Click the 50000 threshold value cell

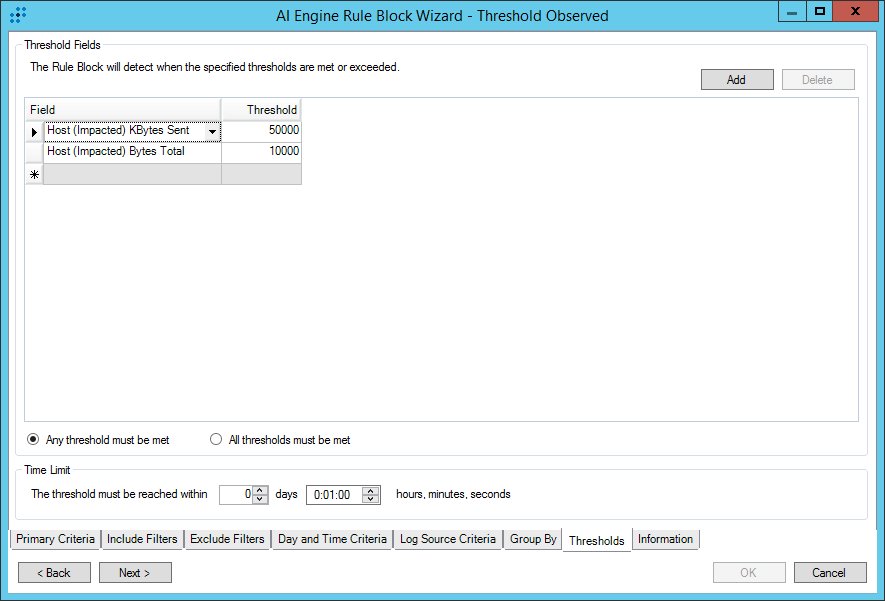tap(261, 131)
